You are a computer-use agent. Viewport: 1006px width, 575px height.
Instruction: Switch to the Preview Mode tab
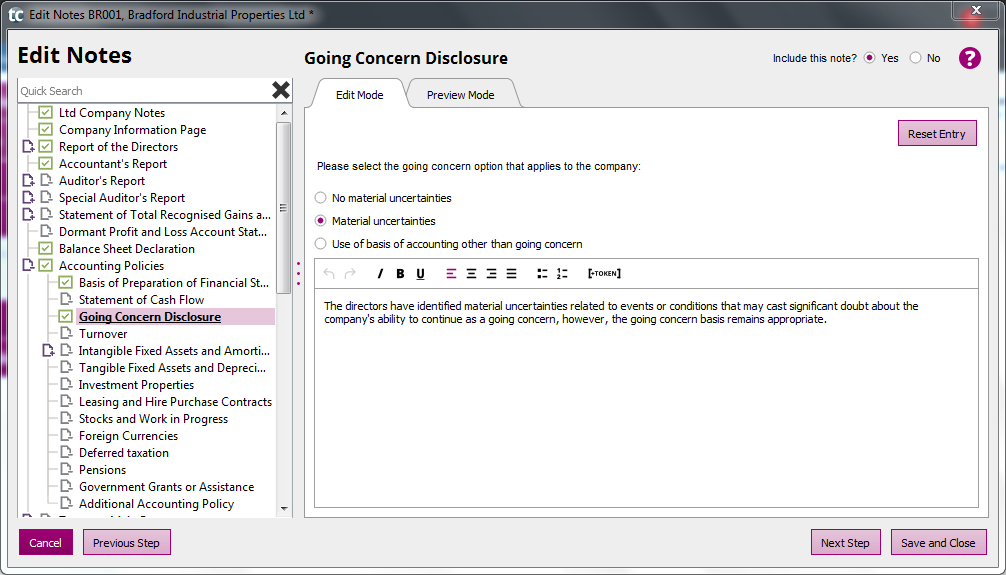click(460, 95)
